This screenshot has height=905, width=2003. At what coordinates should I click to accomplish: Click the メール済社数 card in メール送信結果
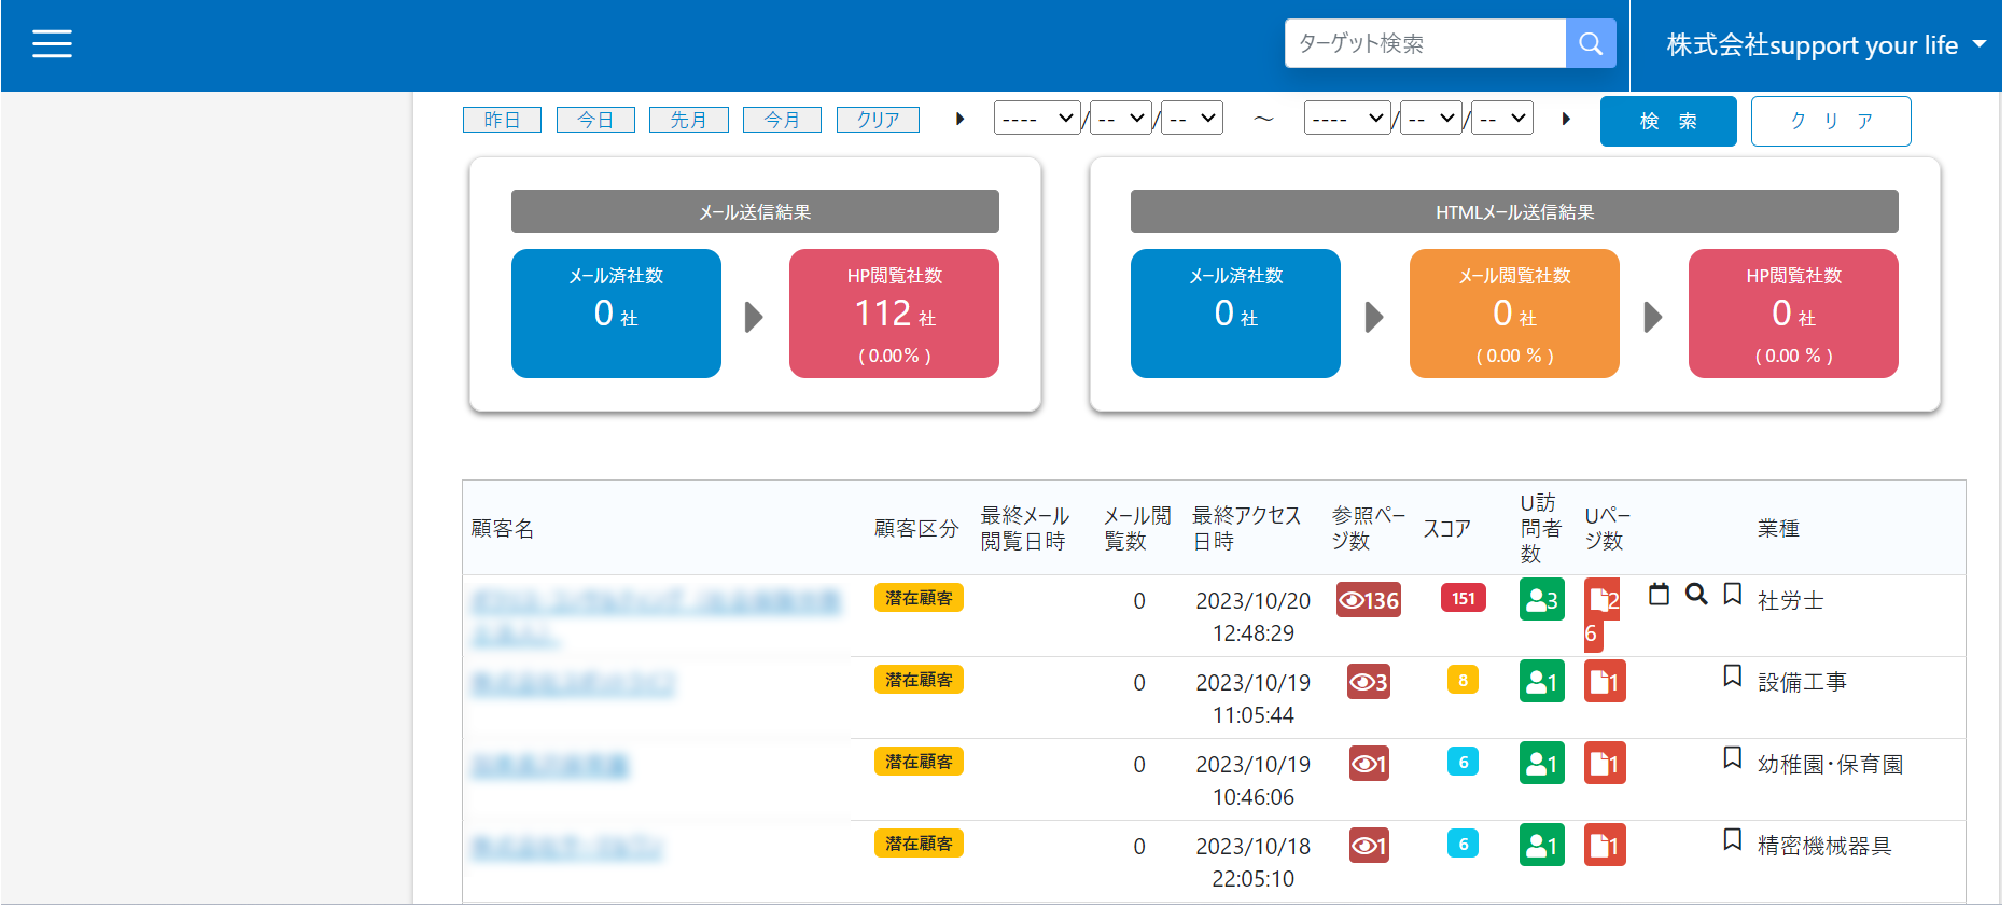click(x=616, y=313)
